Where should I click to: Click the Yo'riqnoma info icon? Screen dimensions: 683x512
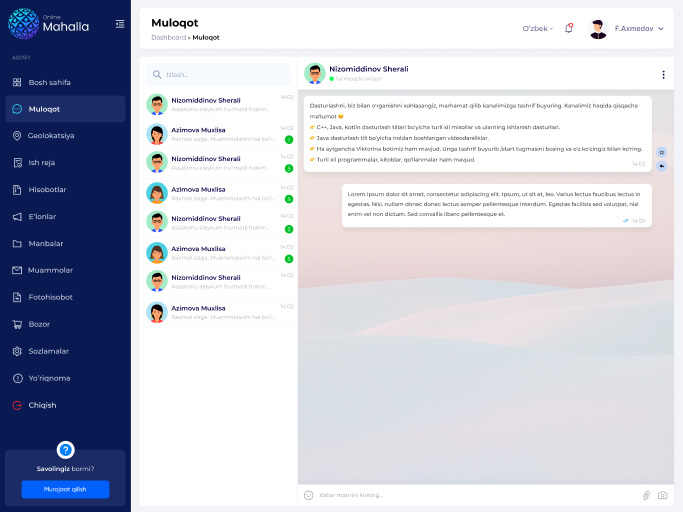point(17,378)
